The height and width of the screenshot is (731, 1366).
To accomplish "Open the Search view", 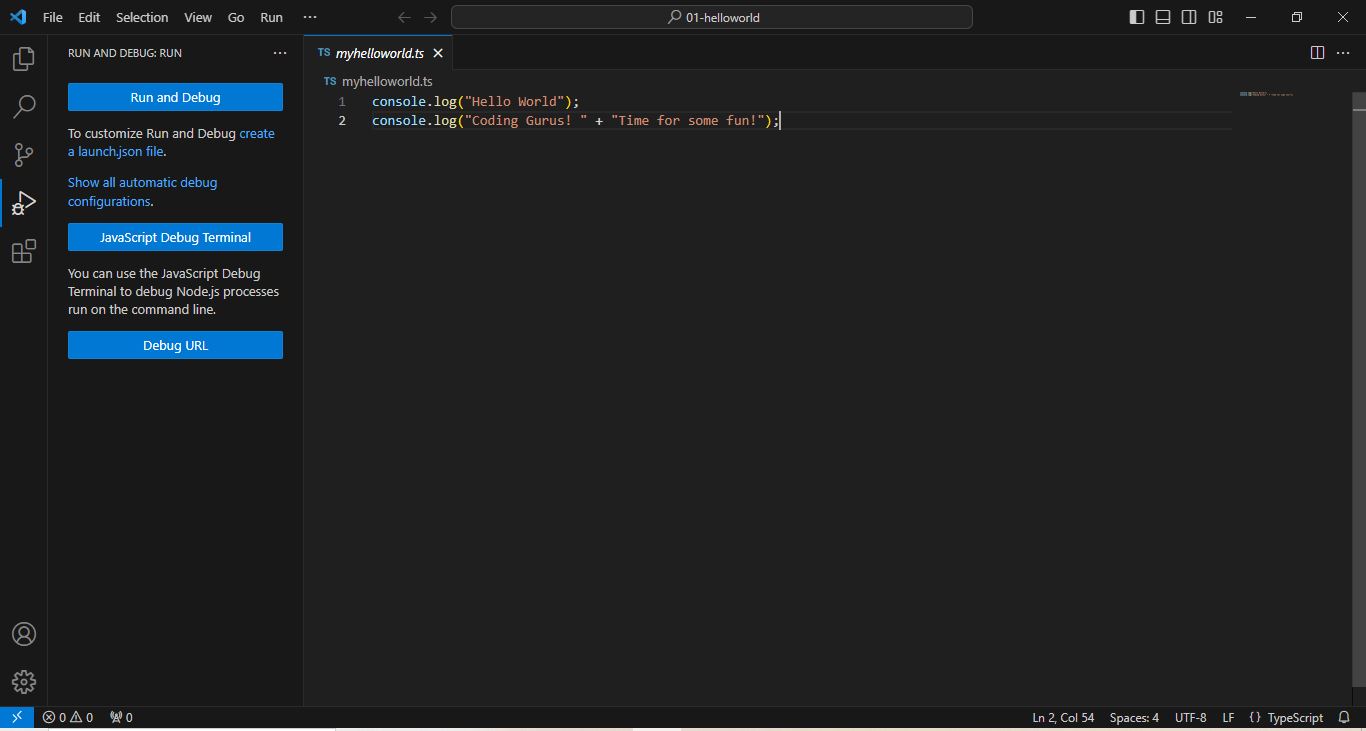I will [x=23, y=107].
